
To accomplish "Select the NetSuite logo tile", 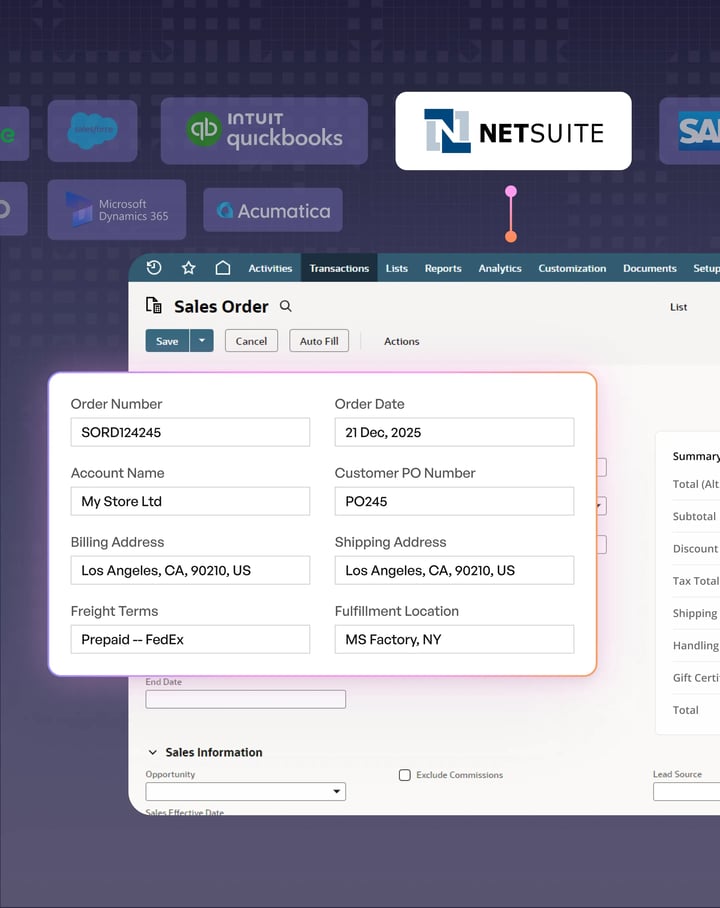I will [x=513, y=131].
